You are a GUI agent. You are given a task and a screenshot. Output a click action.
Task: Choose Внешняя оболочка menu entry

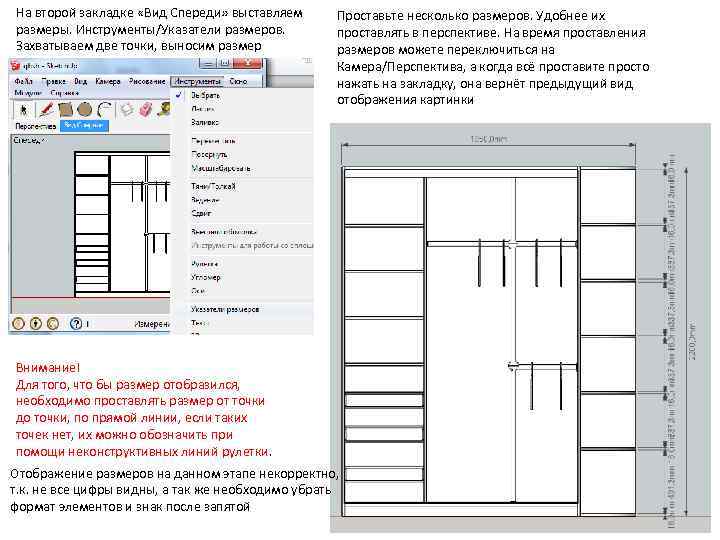point(224,232)
